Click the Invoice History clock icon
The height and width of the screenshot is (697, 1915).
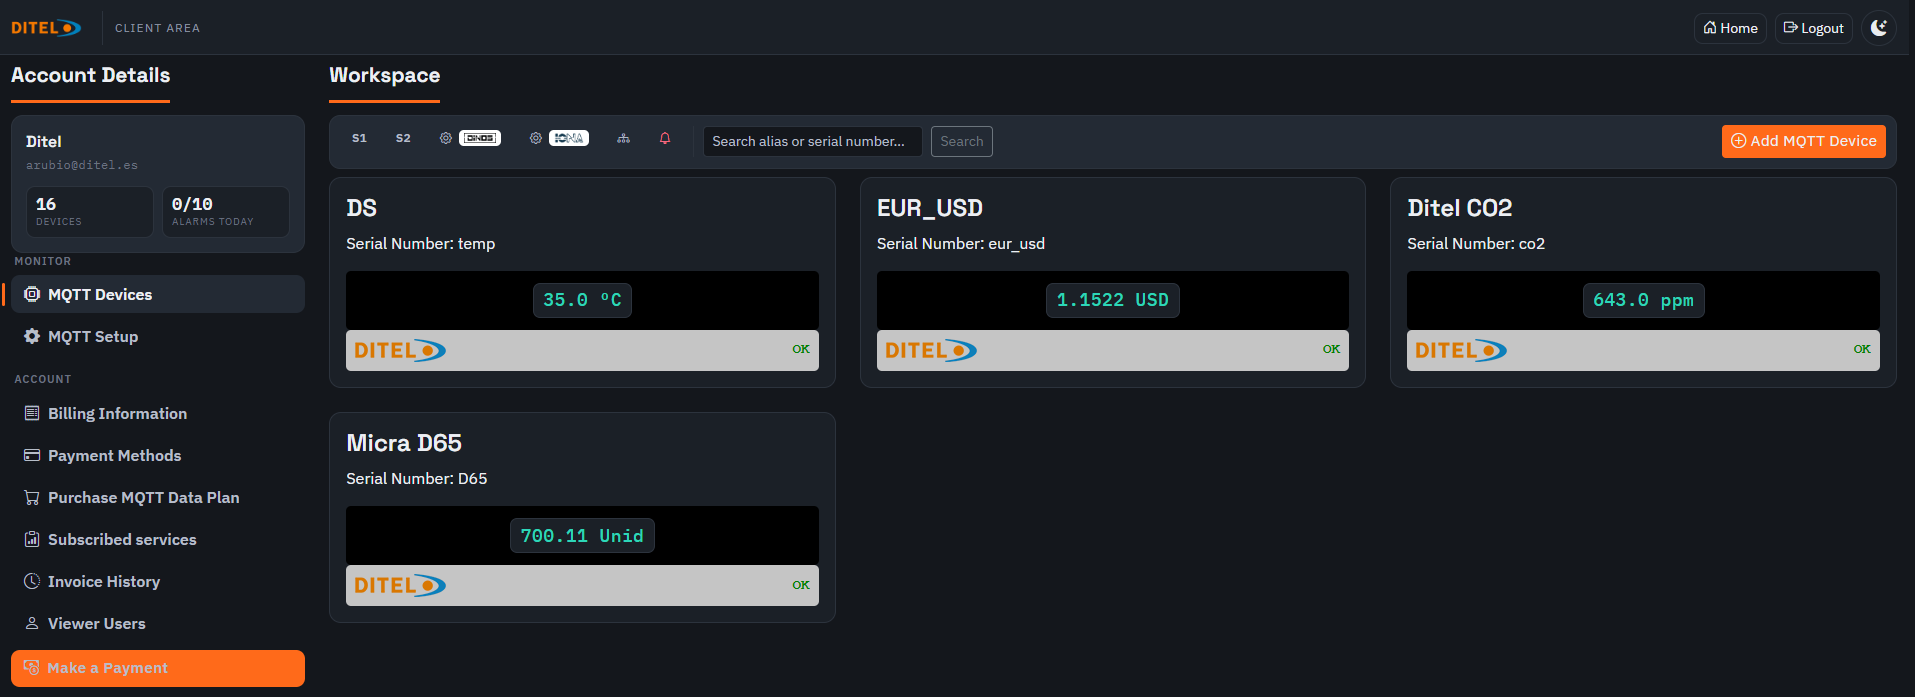tap(32, 581)
